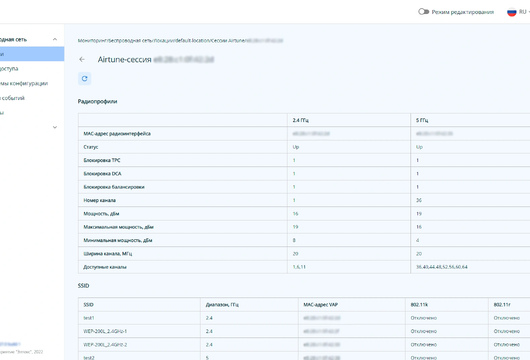Click the Номер канала row label
This screenshot has height=360, width=530.
coord(99,200)
